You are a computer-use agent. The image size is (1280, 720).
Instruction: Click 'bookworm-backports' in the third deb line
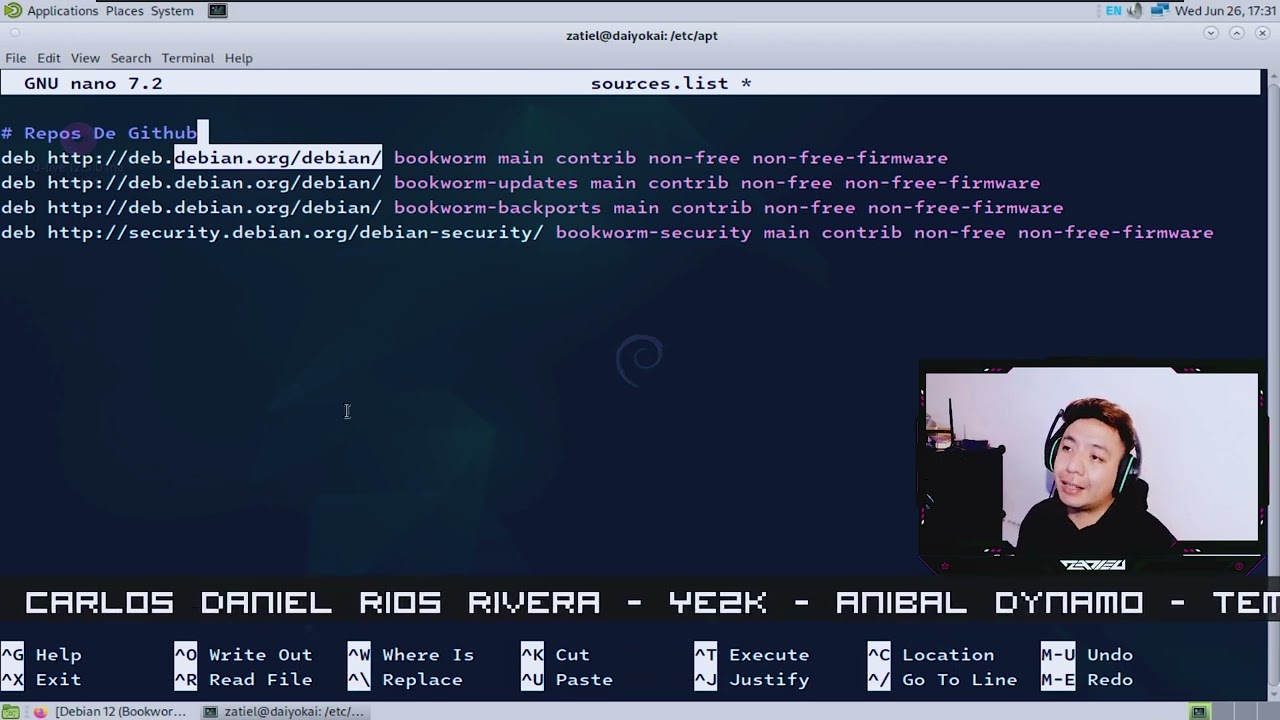[497, 208]
